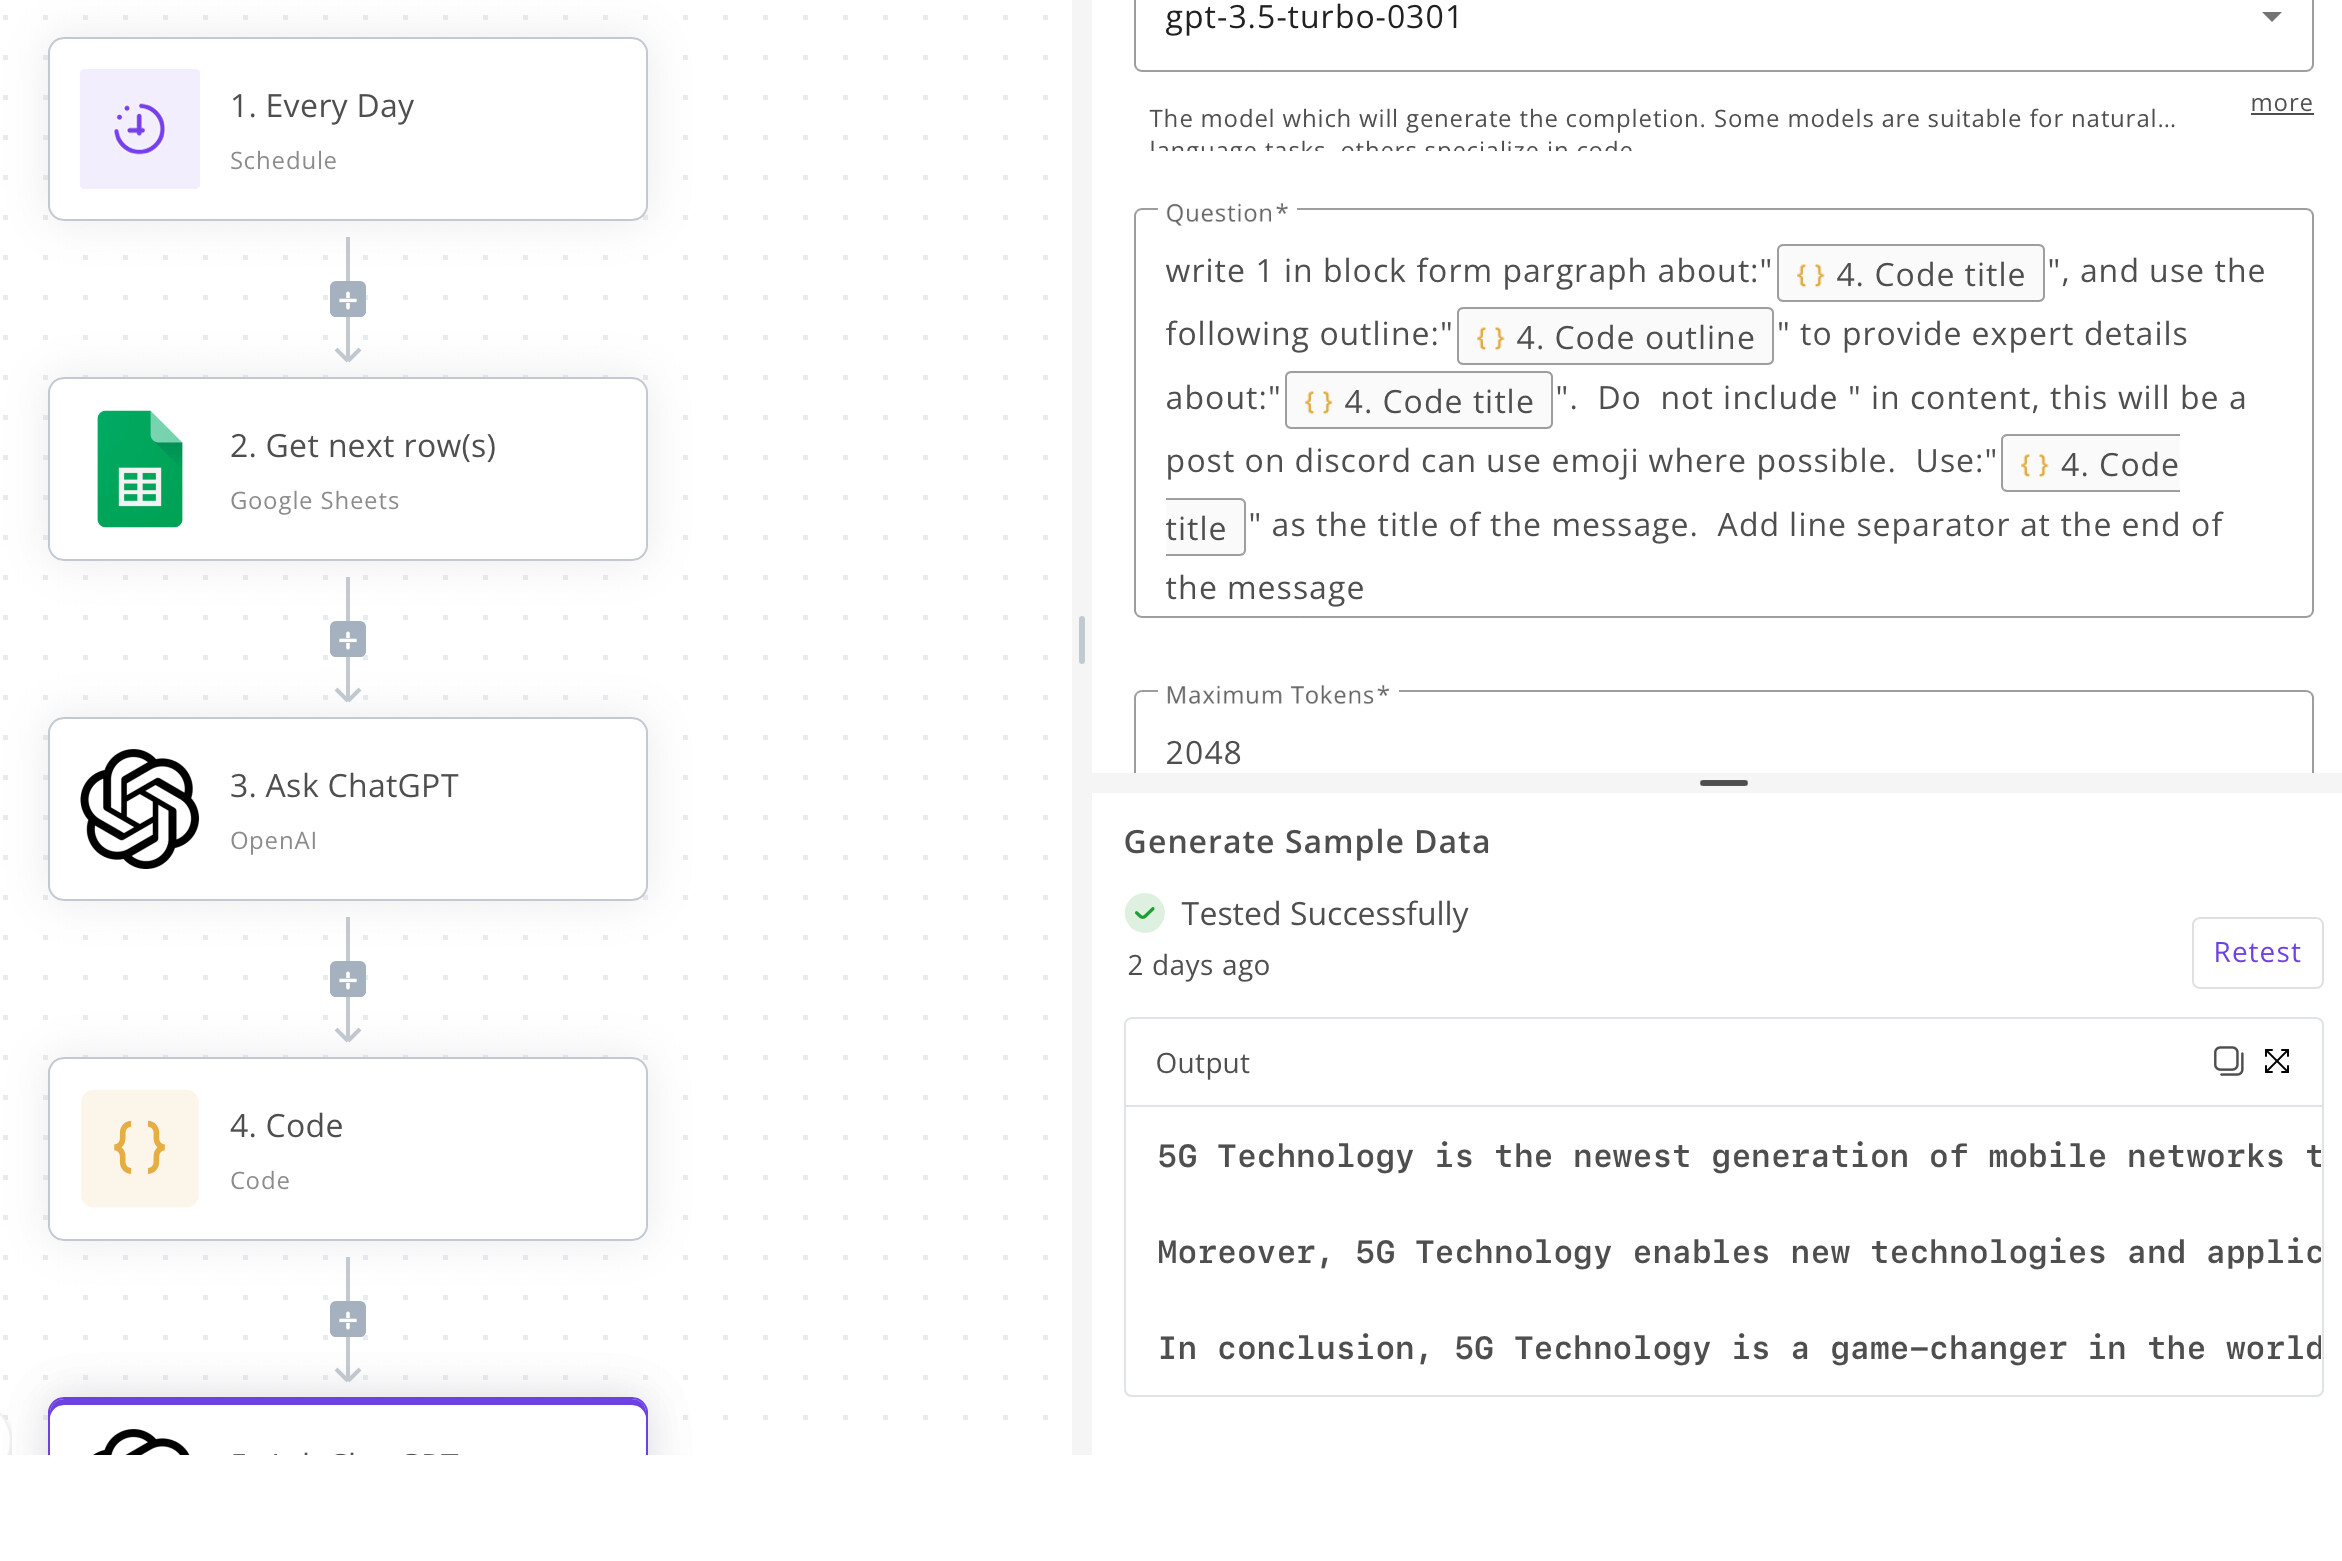Viewport: 2342px width, 1561px height.
Task: Click the more link beside the model description
Action: (x=2281, y=103)
